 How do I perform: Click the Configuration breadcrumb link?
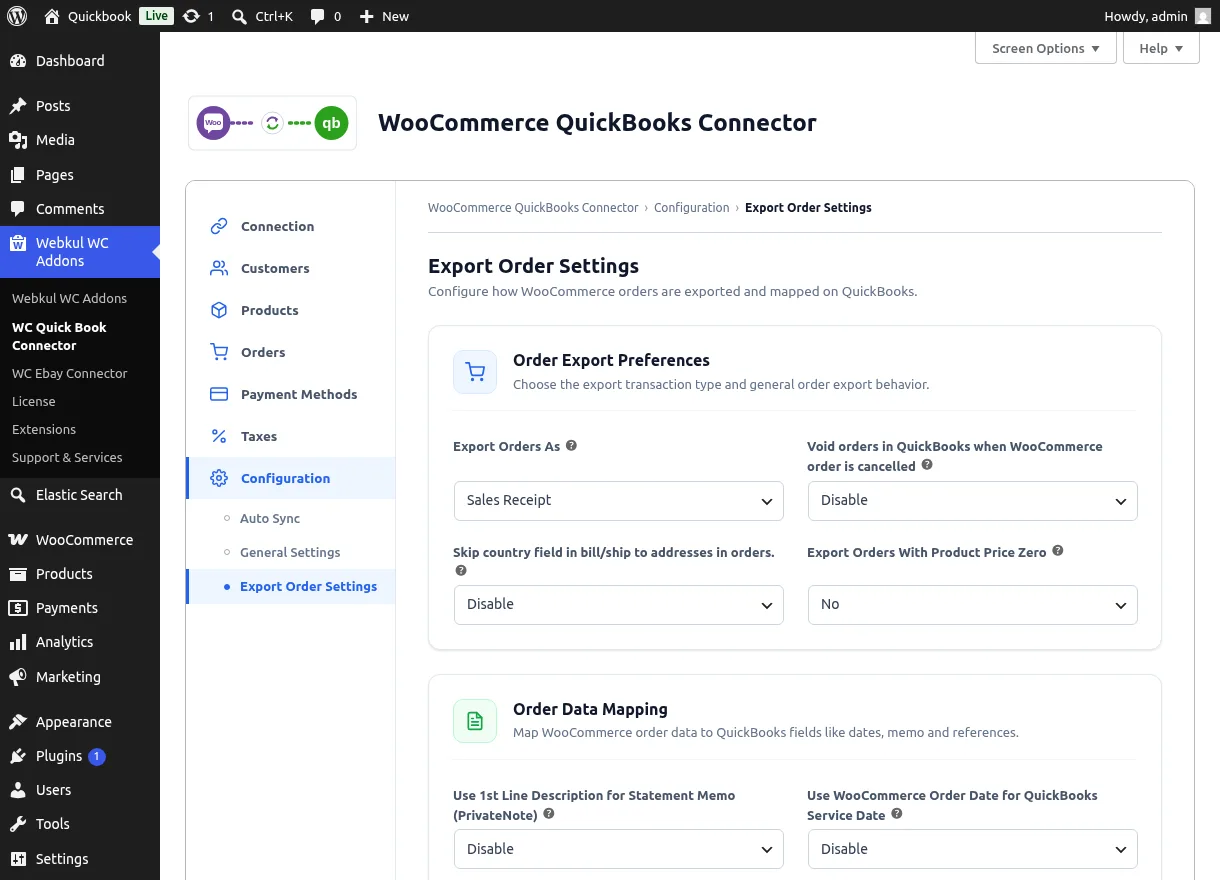pyautogui.click(x=692, y=208)
